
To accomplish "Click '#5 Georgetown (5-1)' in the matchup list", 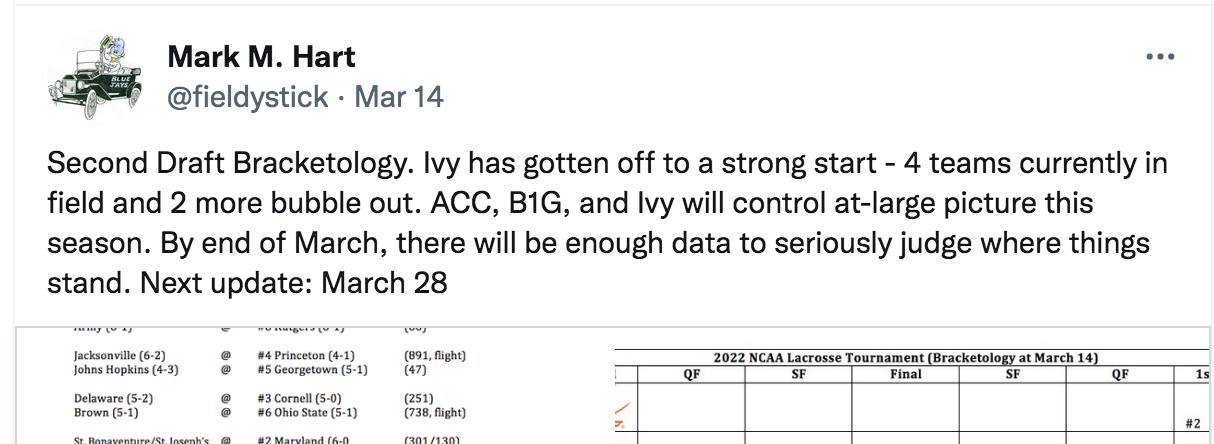I will (x=312, y=369).
